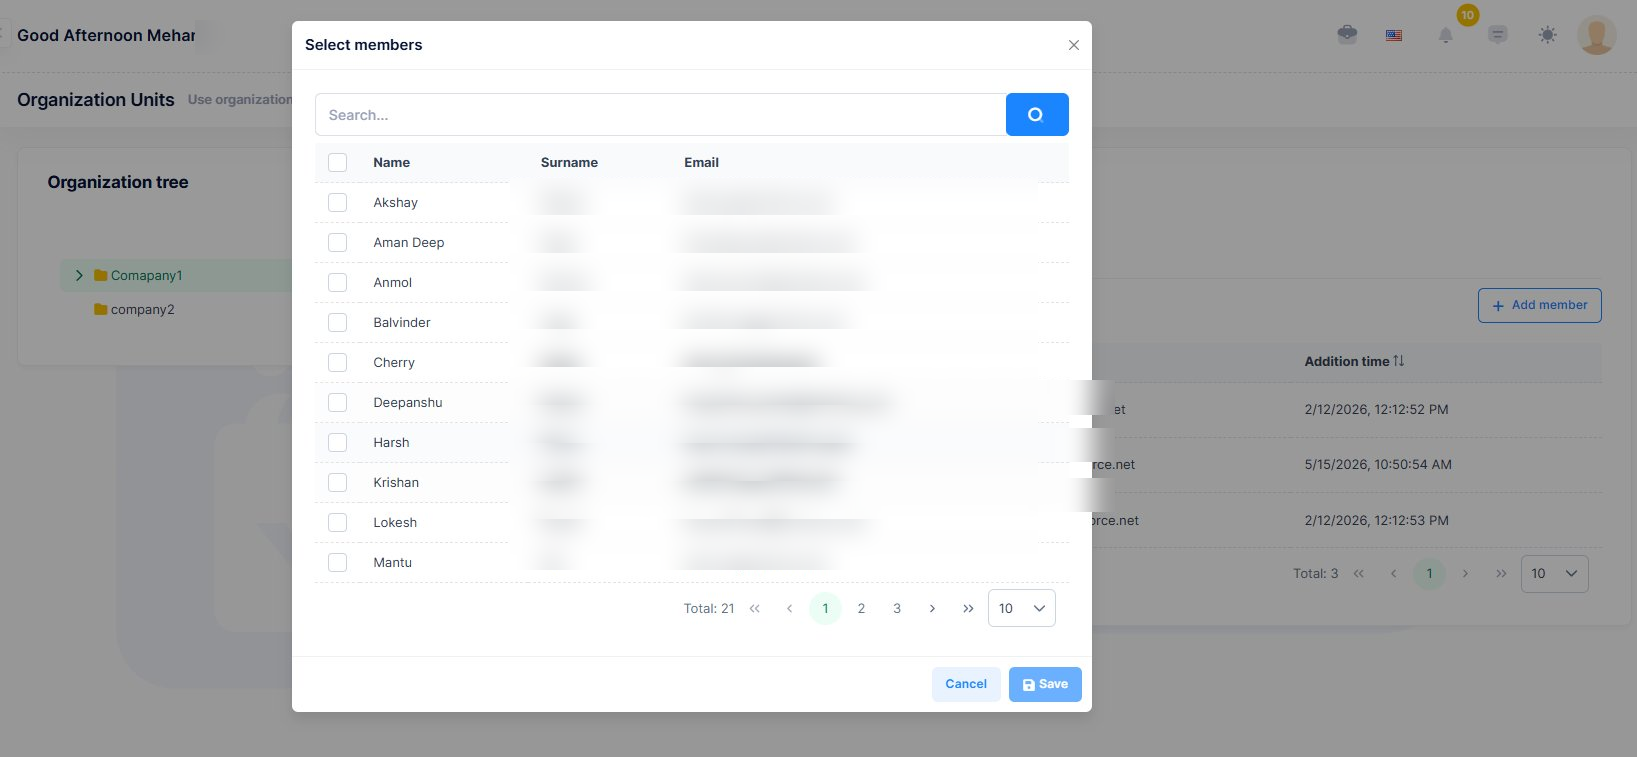
Task: Click the Add member button
Action: (1540, 305)
